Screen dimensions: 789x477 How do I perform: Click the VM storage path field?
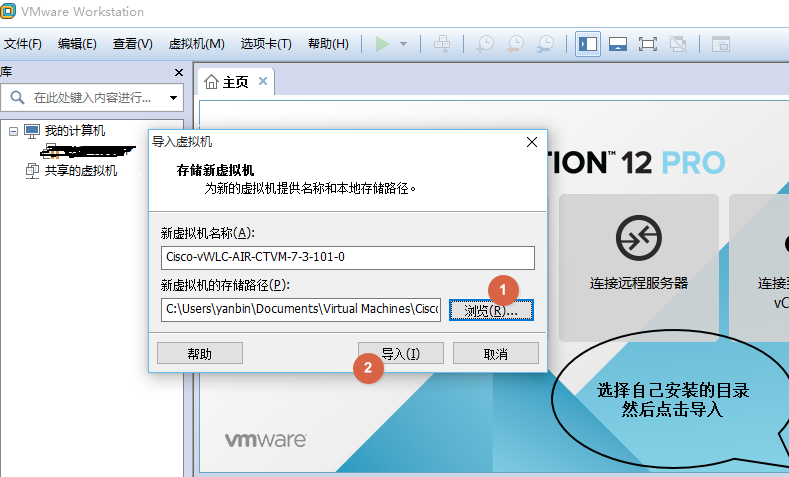[301, 309]
